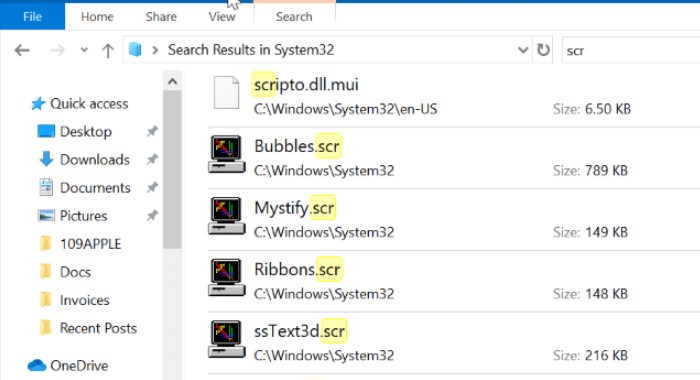Expand the address bar history dropdown
700x380 pixels.
[x=523, y=50]
